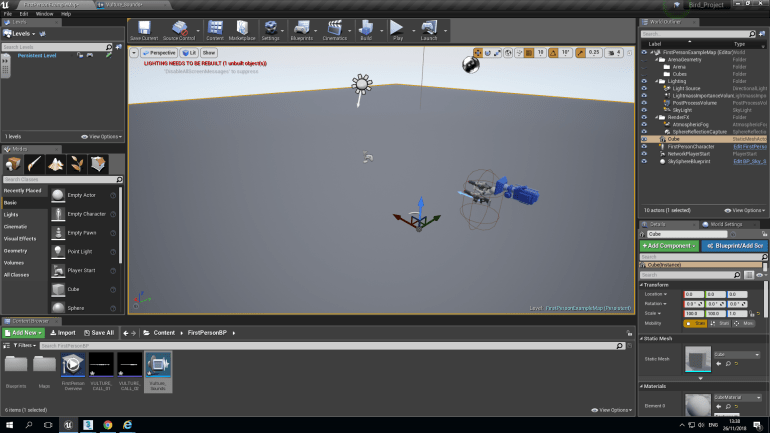Collapse the Transform section in Details

641,285
